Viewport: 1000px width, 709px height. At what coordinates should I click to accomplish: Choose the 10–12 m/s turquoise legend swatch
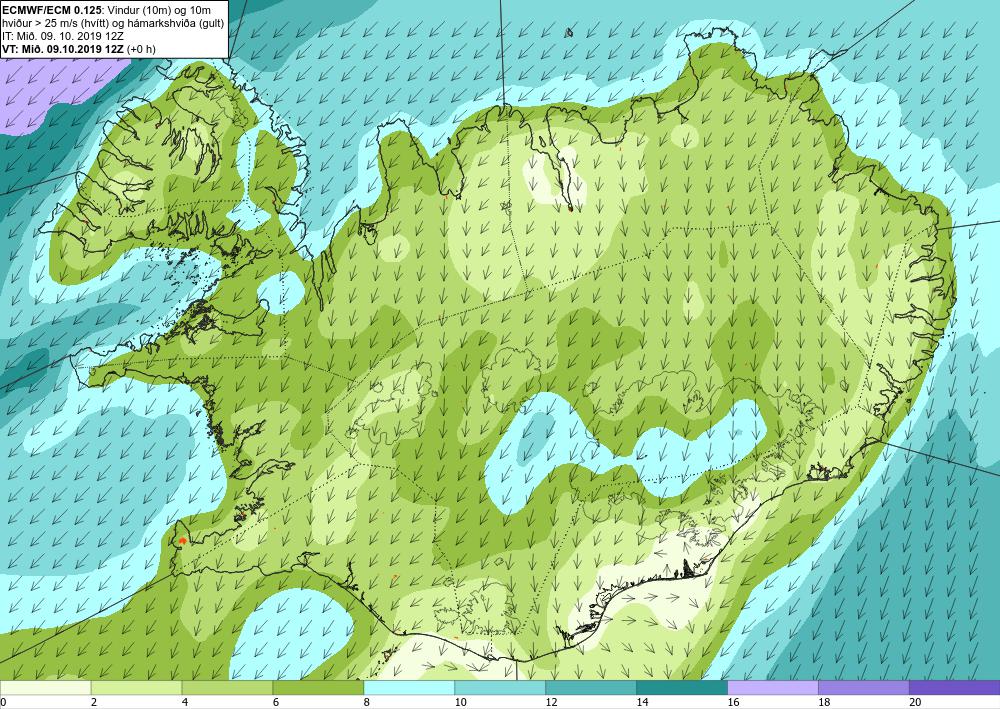pyautogui.click(x=500, y=688)
